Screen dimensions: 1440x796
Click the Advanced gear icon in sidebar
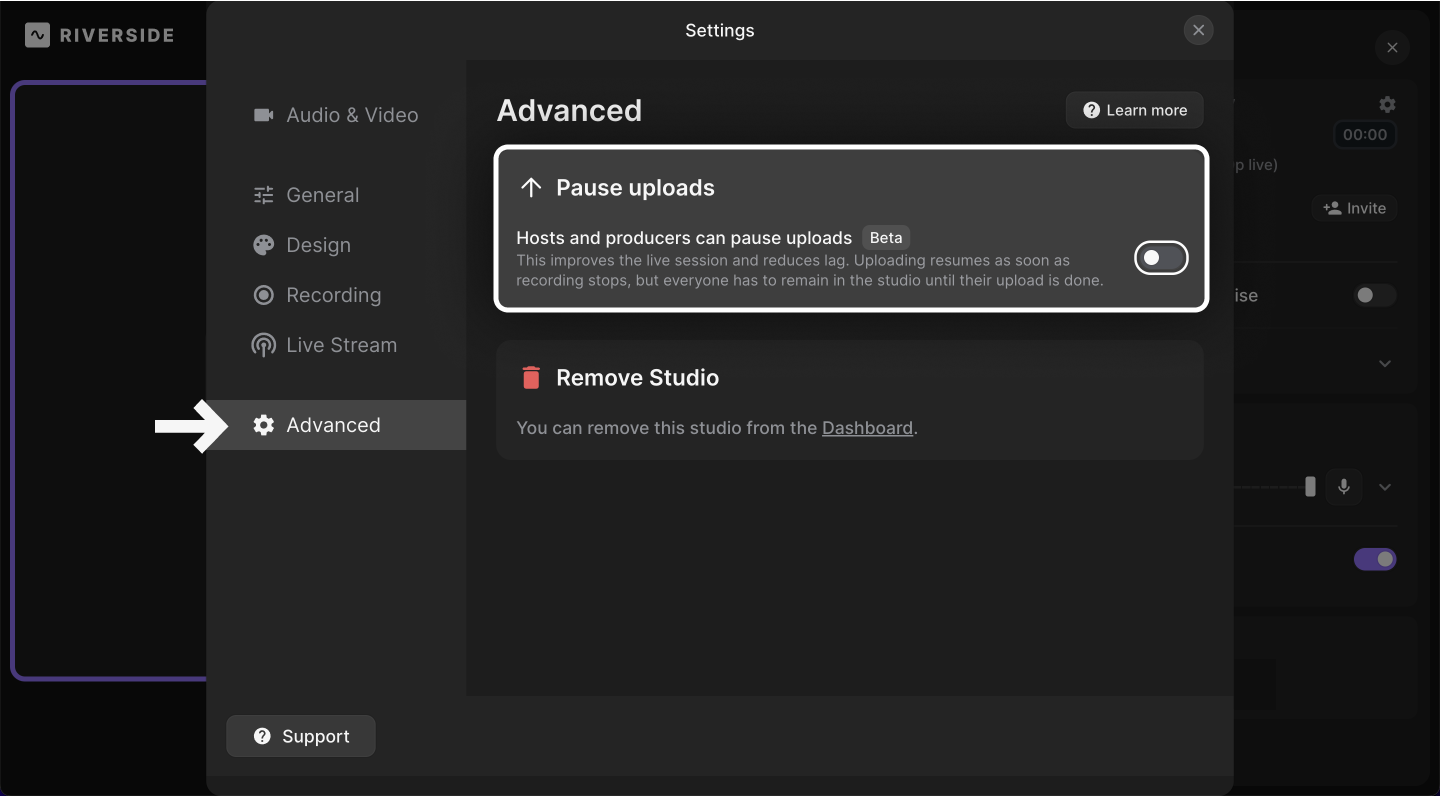[x=264, y=425]
